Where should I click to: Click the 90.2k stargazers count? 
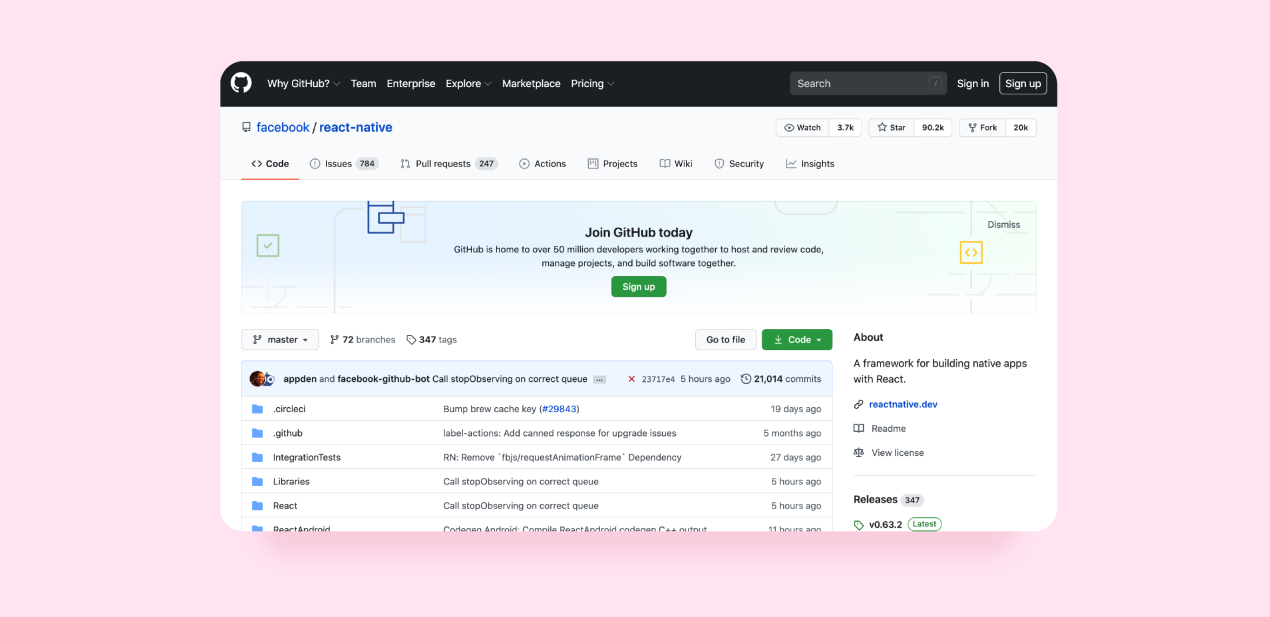[933, 128]
